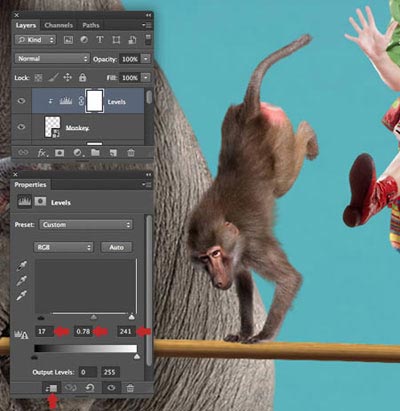The width and height of the screenshot is (400, 411).
Task: Click the input shadow slider handle
Action: tap(41, 317)
